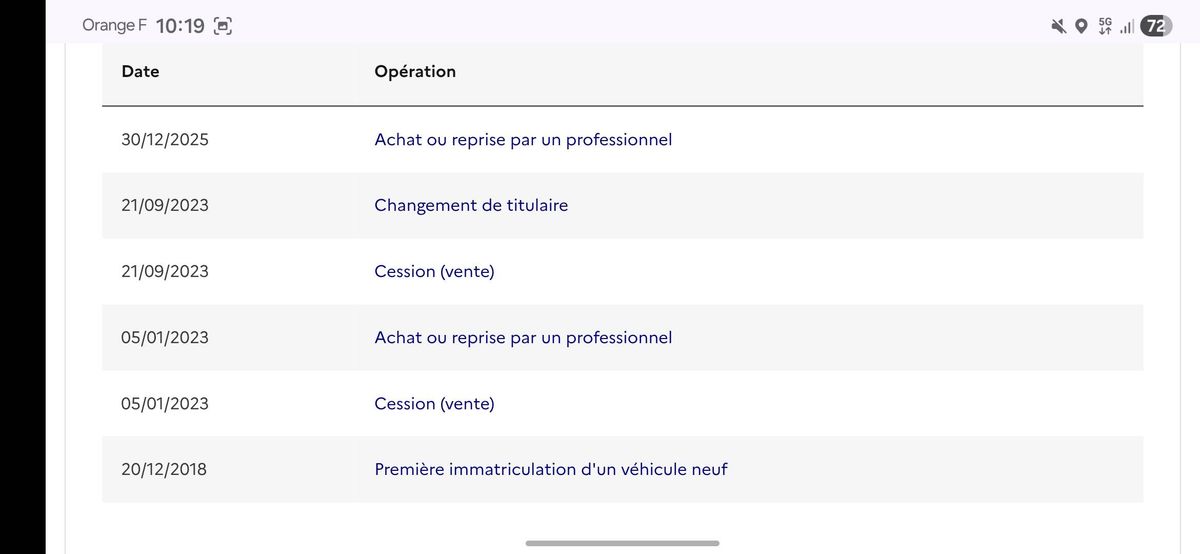Tap the signal strength bars icon
The width and height of the screenshot is (1200, 554).
coord(1127,28)
